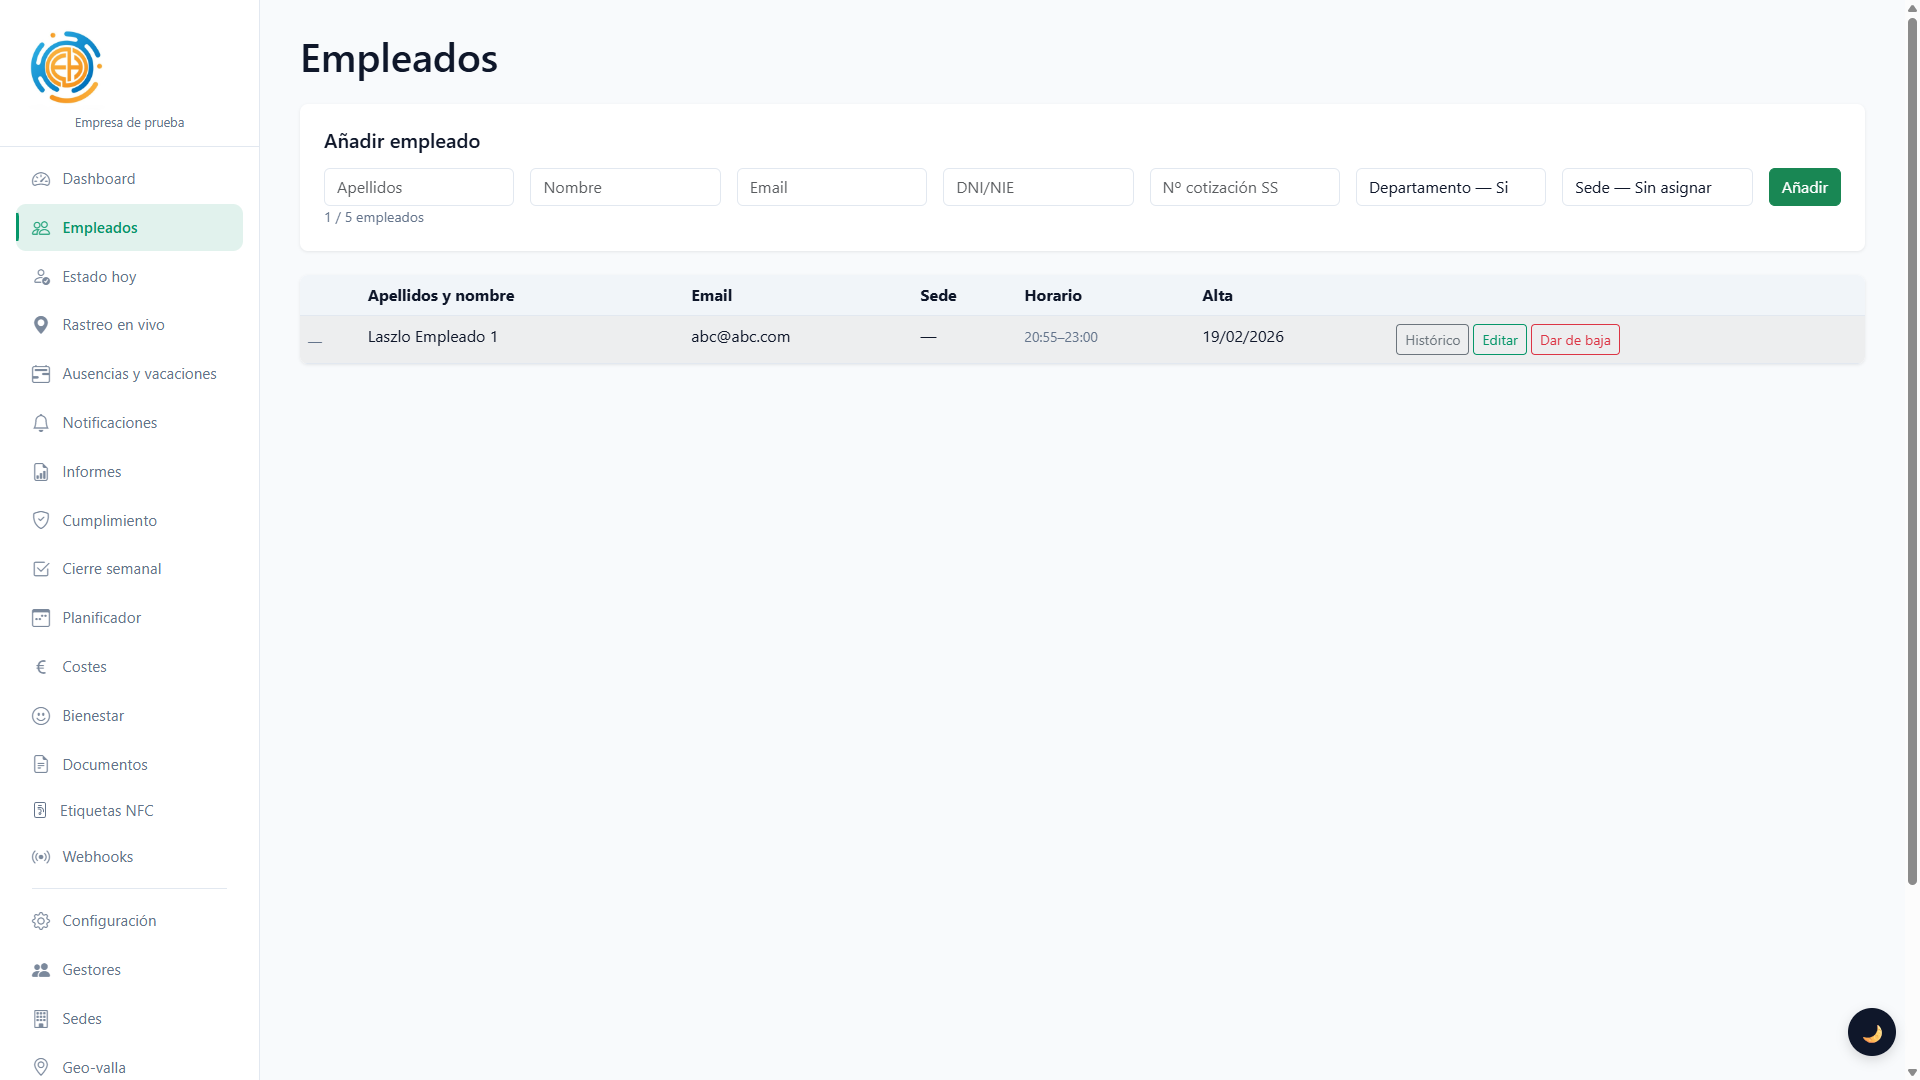This screenshot has height=1080, width=1920.
Task: Switch to the Empleados section
Action: coord(101,227)
